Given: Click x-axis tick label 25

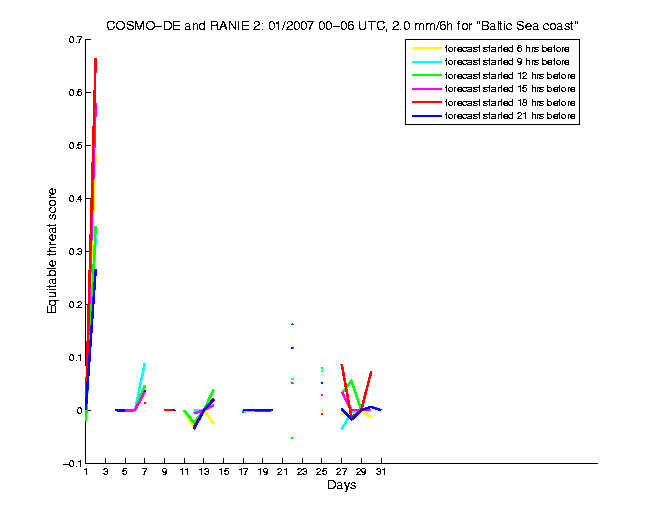Looking at the screenshot, I should pyautogui.click(x=322, y=472).
